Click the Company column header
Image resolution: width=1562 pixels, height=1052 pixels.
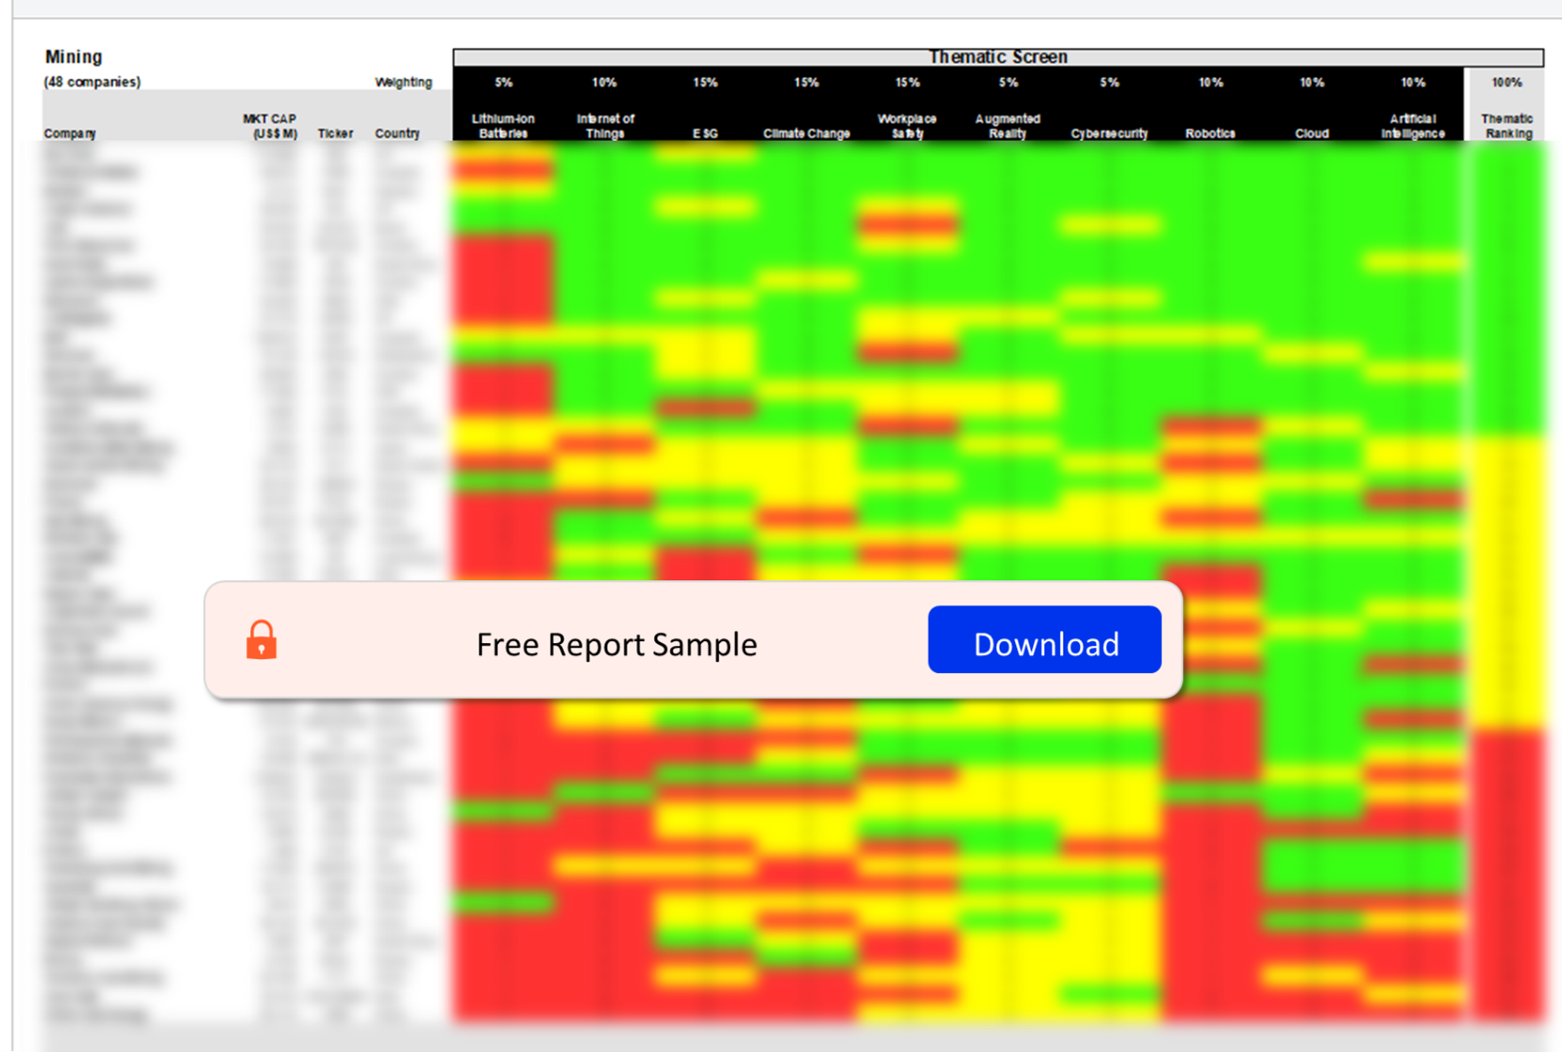70,133
